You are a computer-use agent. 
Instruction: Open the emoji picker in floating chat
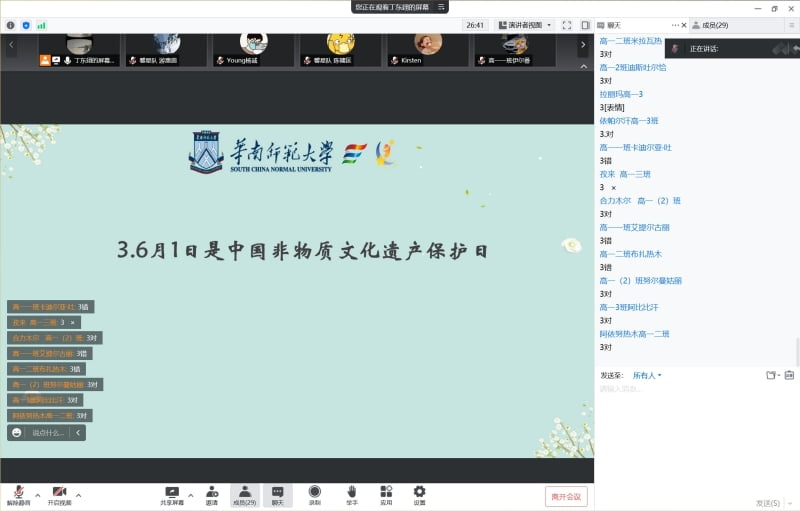tap(17, 433)
